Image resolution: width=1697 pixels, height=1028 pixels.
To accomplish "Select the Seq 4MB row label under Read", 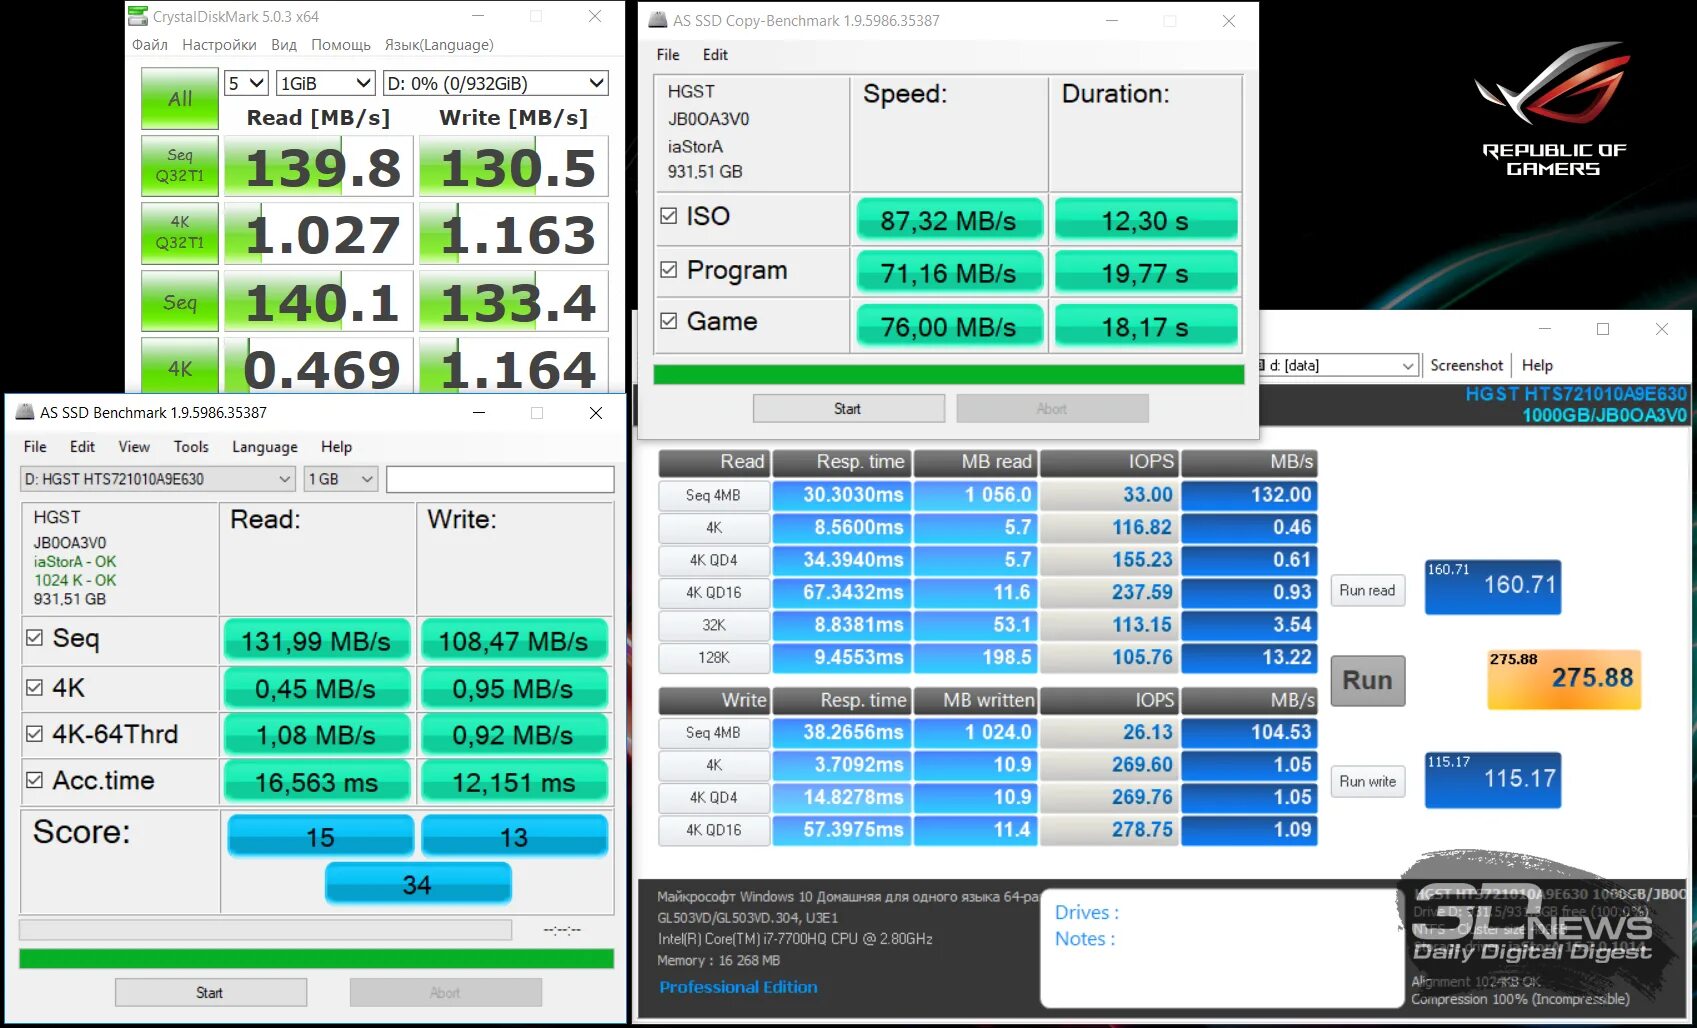I will click(713, 495).
